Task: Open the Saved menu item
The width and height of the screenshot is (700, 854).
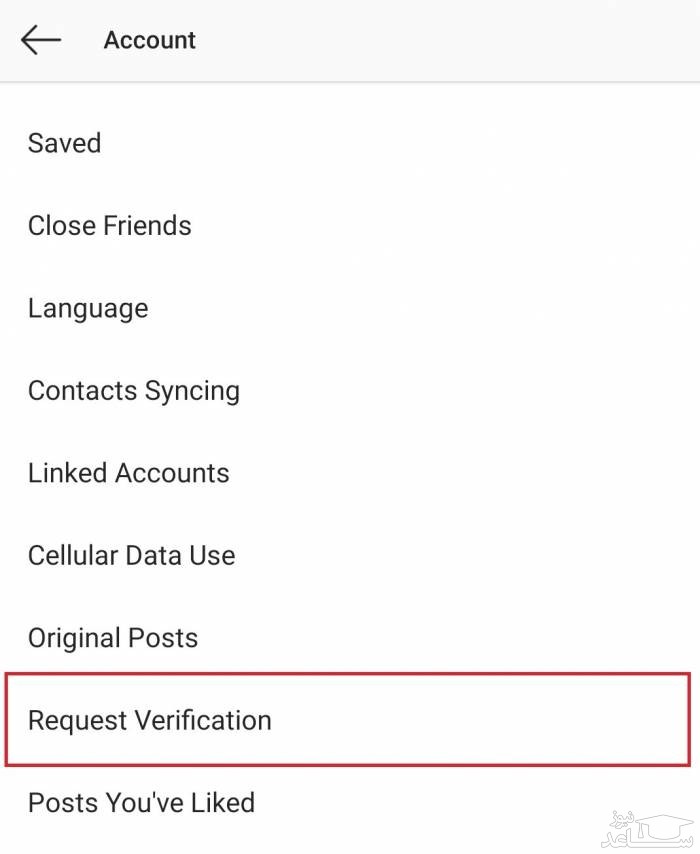Action: [x=64, y=143]
